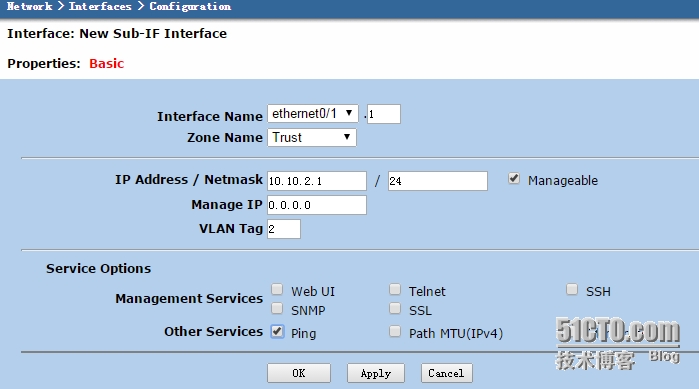The height and width of the screenshot is (389, 699).
Task: Click Interfaces in the breadcrumb
Action: click(x=100, y=6)
